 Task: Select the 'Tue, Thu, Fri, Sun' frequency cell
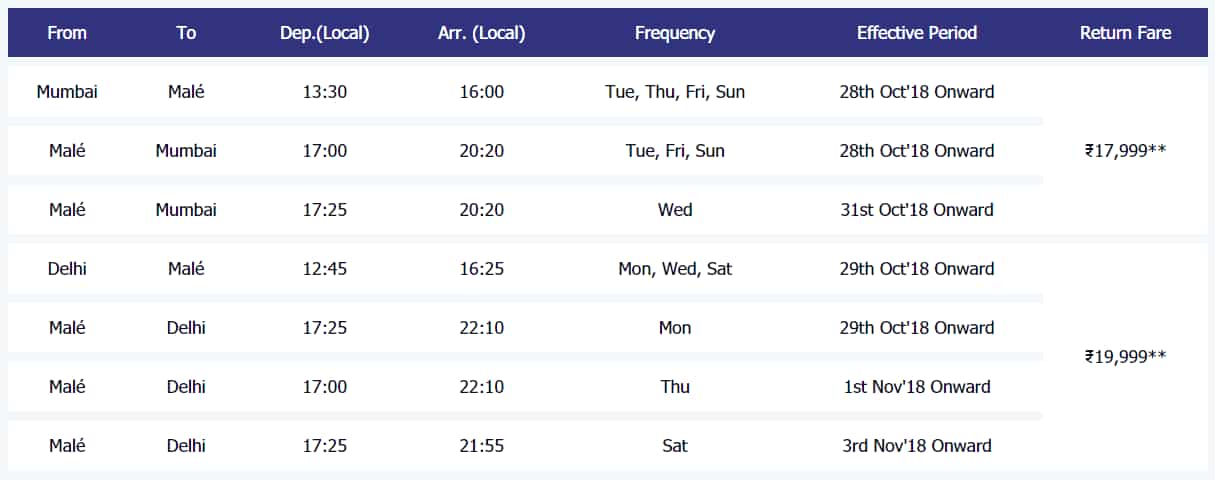675,92
